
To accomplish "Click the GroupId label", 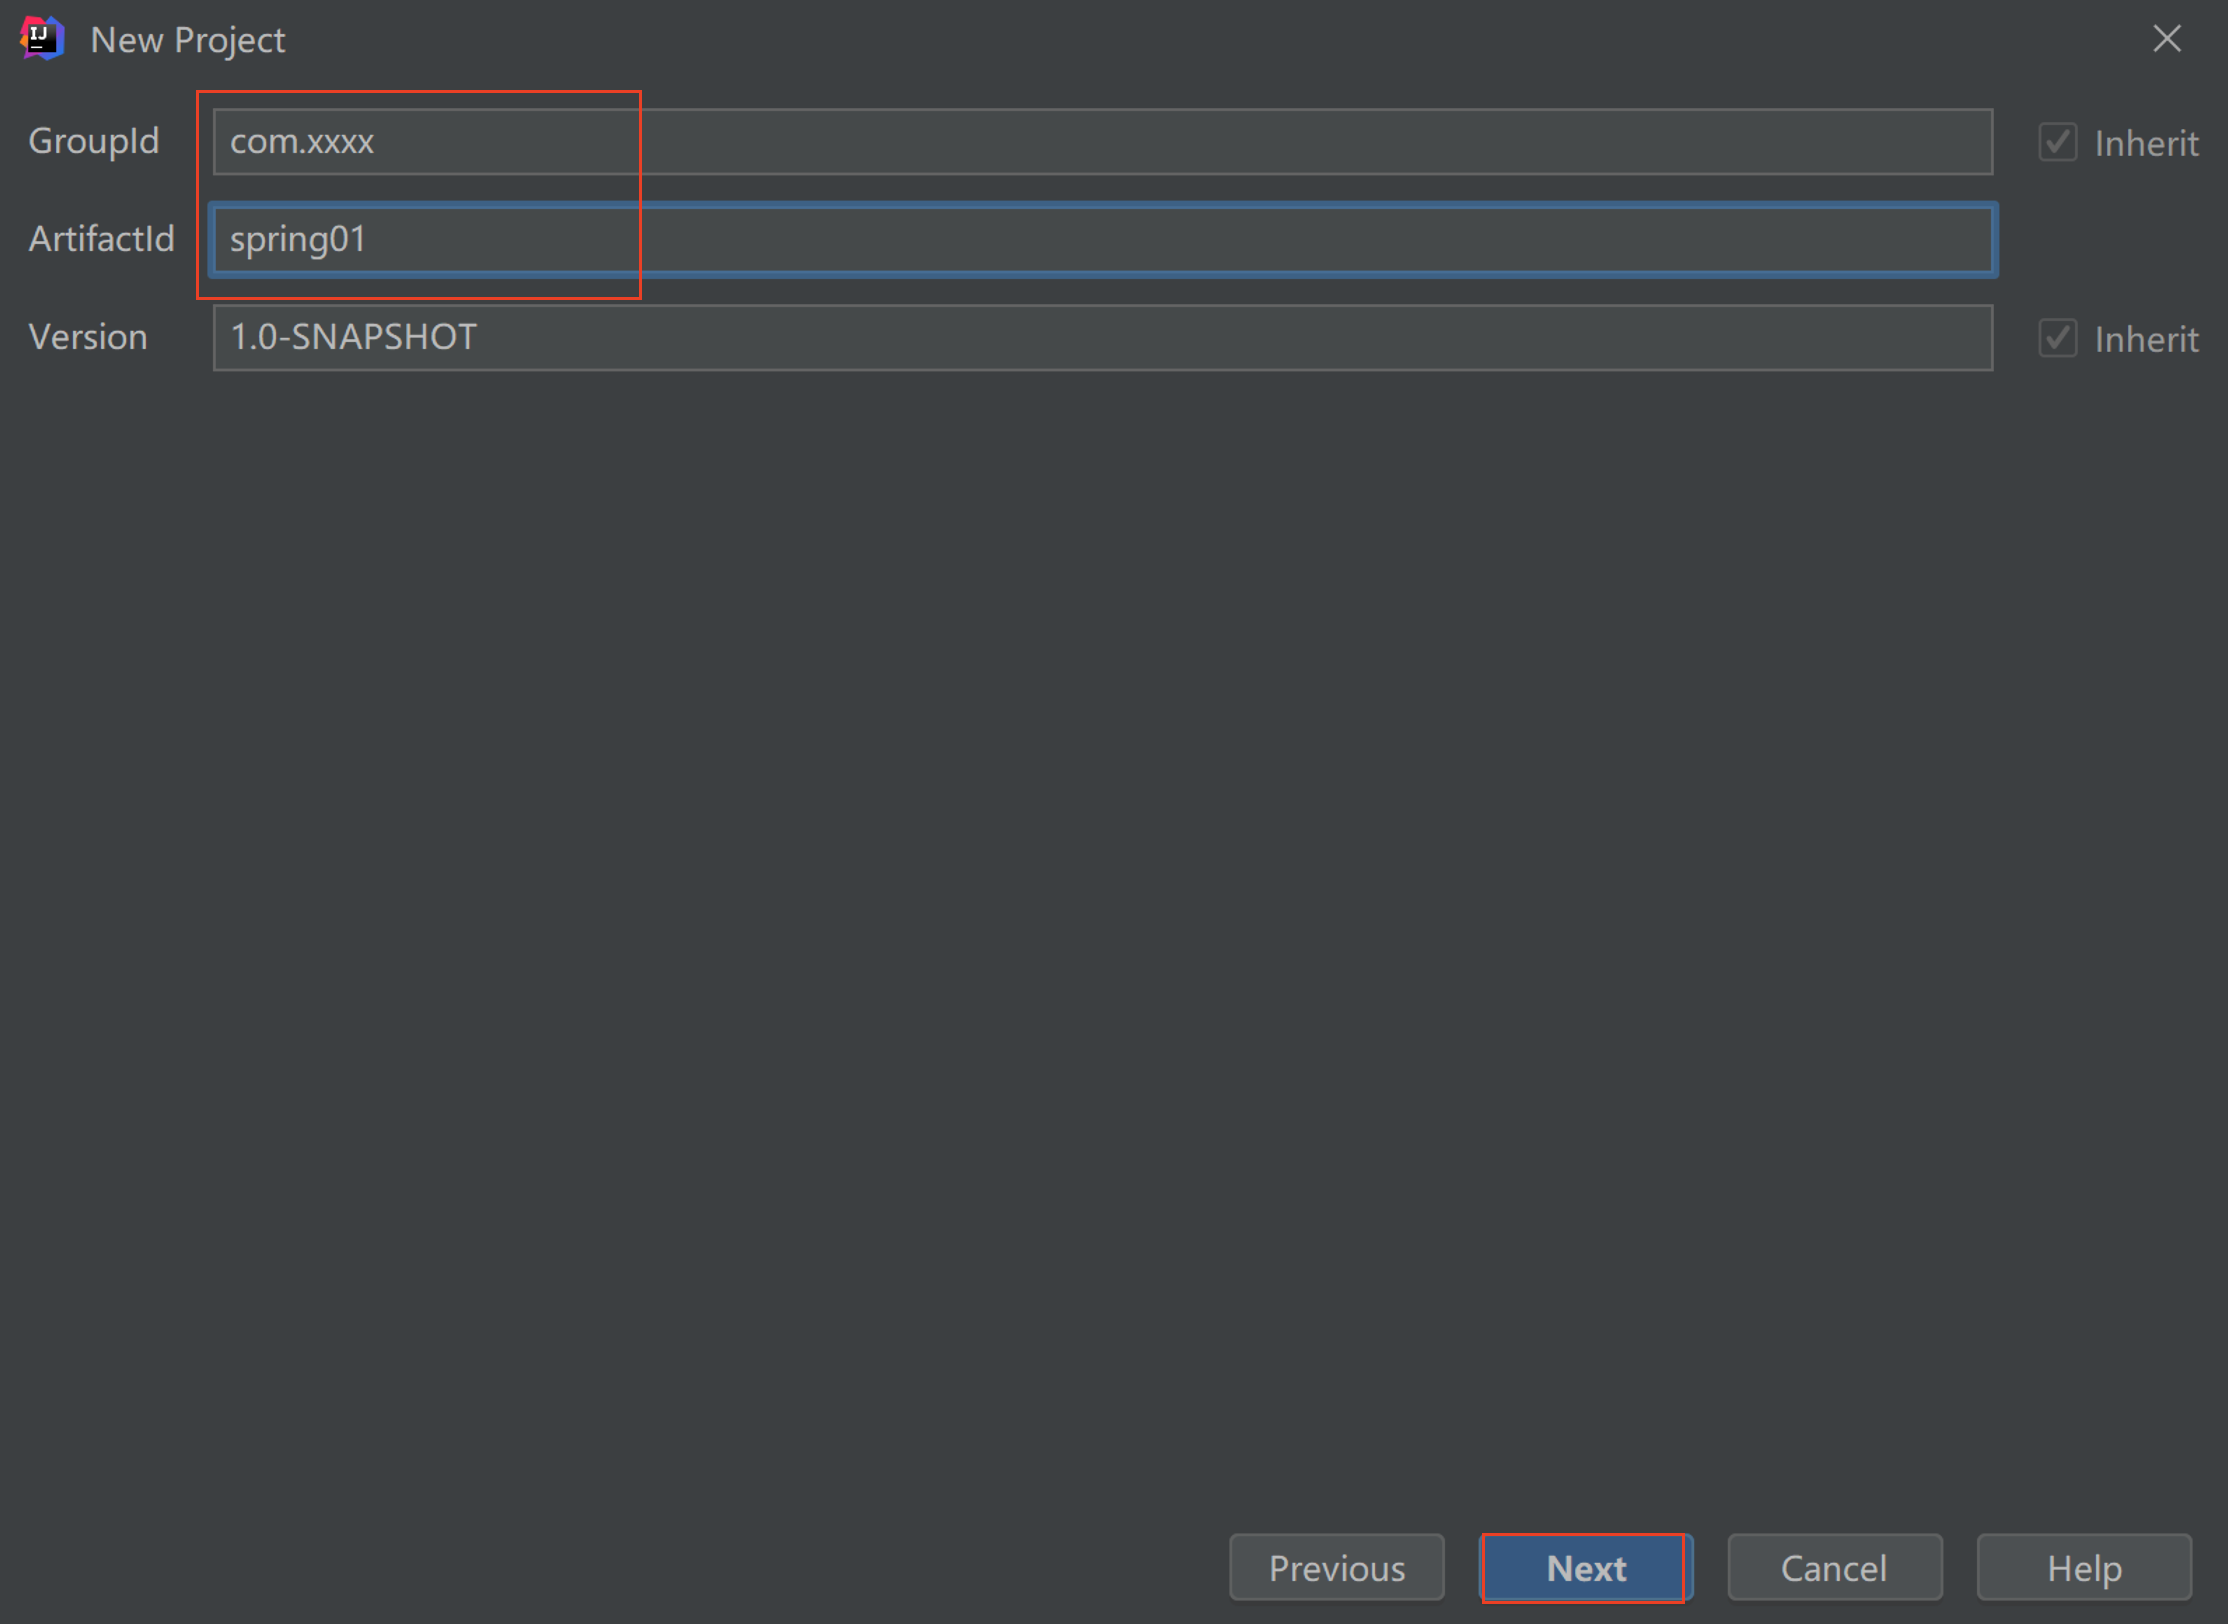I will point(94,141).
